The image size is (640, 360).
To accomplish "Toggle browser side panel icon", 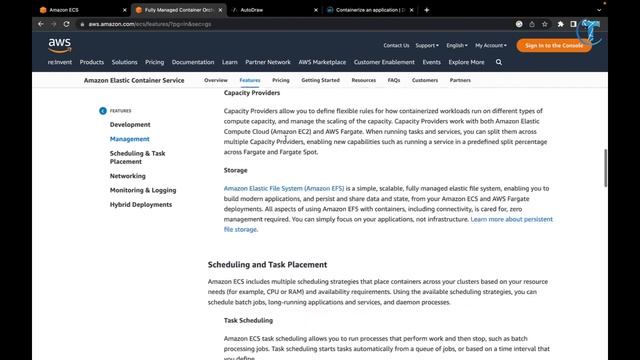I will pos(573,24).
